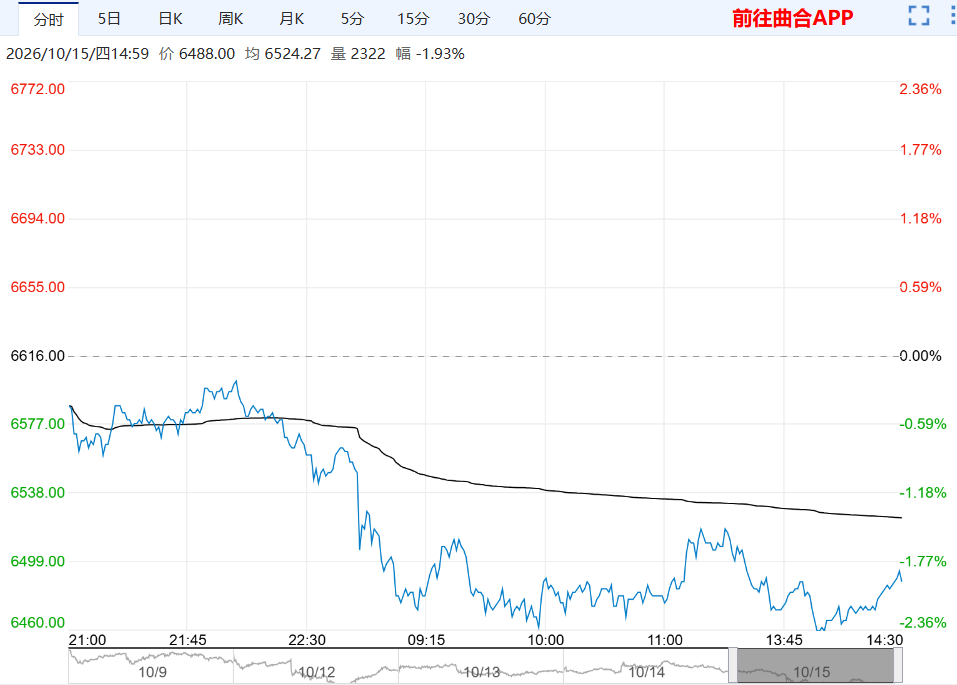
Task: Click the 6460.00 bottom price label
Action: (38, 623)
